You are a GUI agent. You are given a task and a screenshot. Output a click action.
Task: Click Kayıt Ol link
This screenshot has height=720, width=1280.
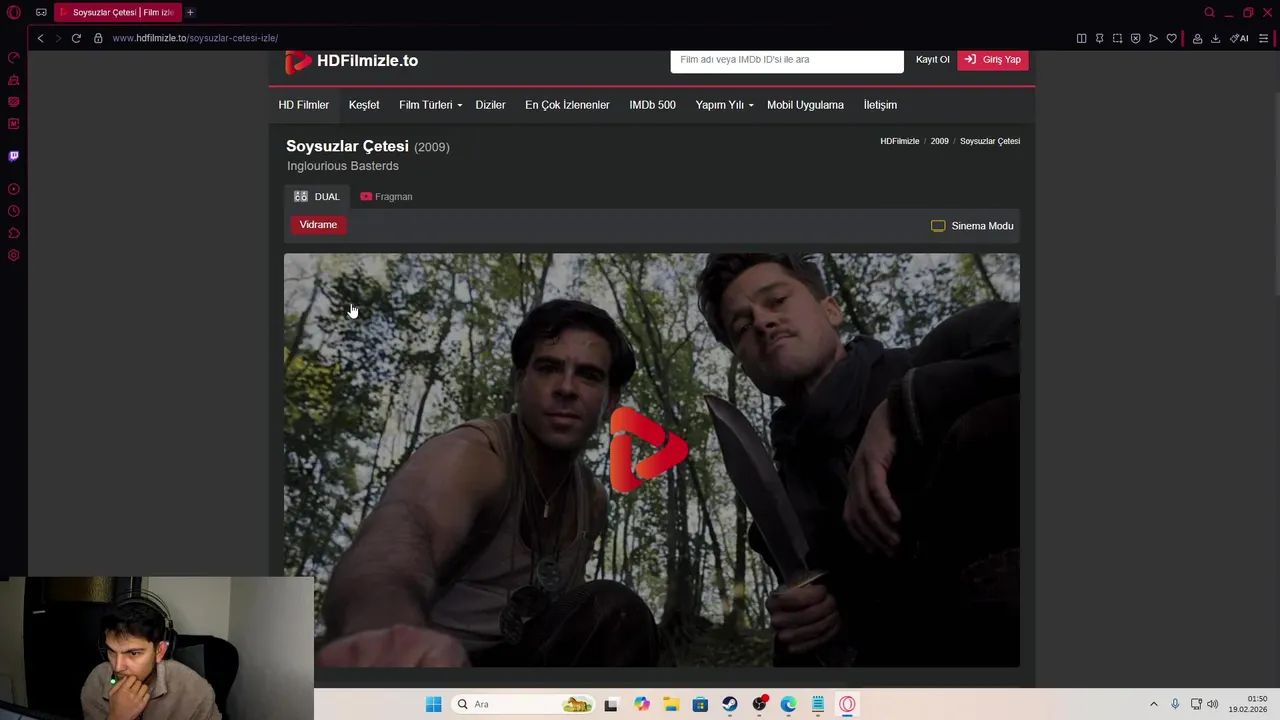[x=933, y=60]
